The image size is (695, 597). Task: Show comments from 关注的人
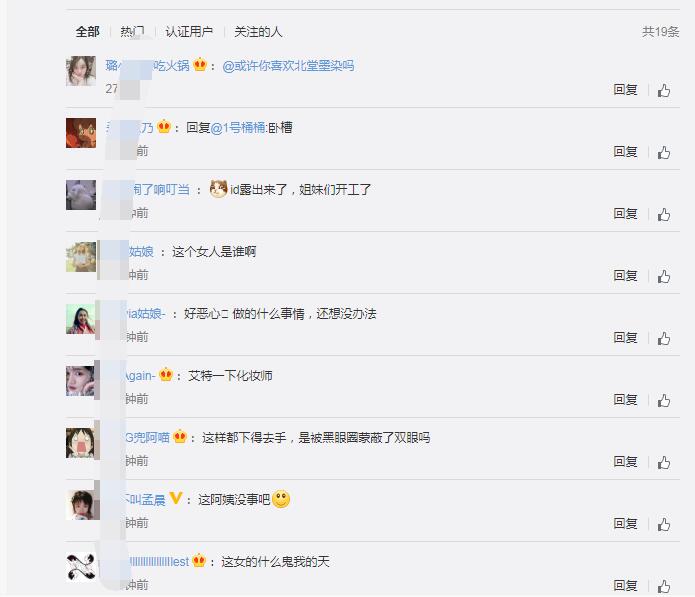[x=258, y=31]
